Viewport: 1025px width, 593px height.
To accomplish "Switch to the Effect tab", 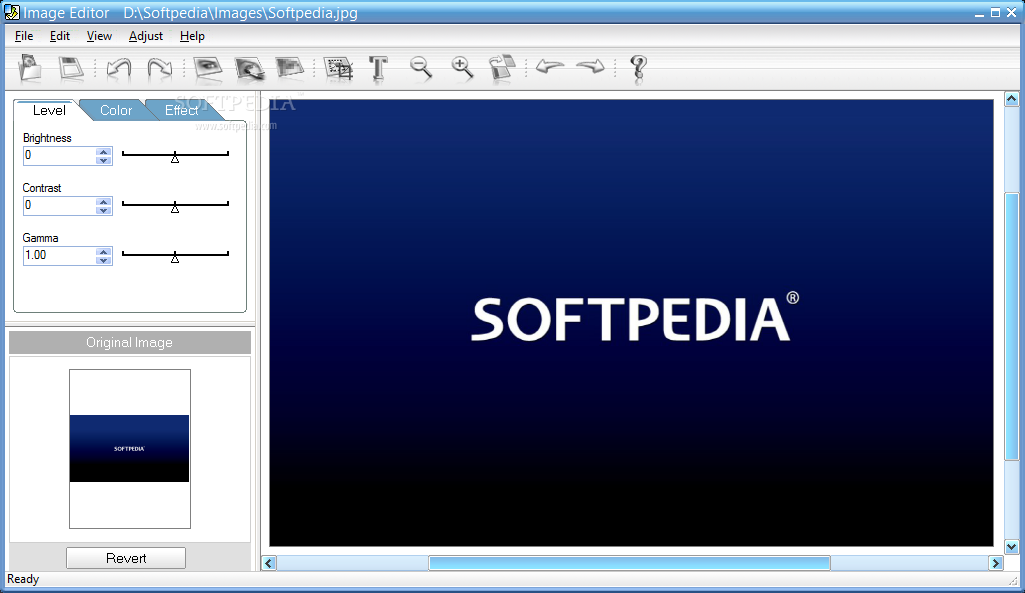I will [182, 110].
